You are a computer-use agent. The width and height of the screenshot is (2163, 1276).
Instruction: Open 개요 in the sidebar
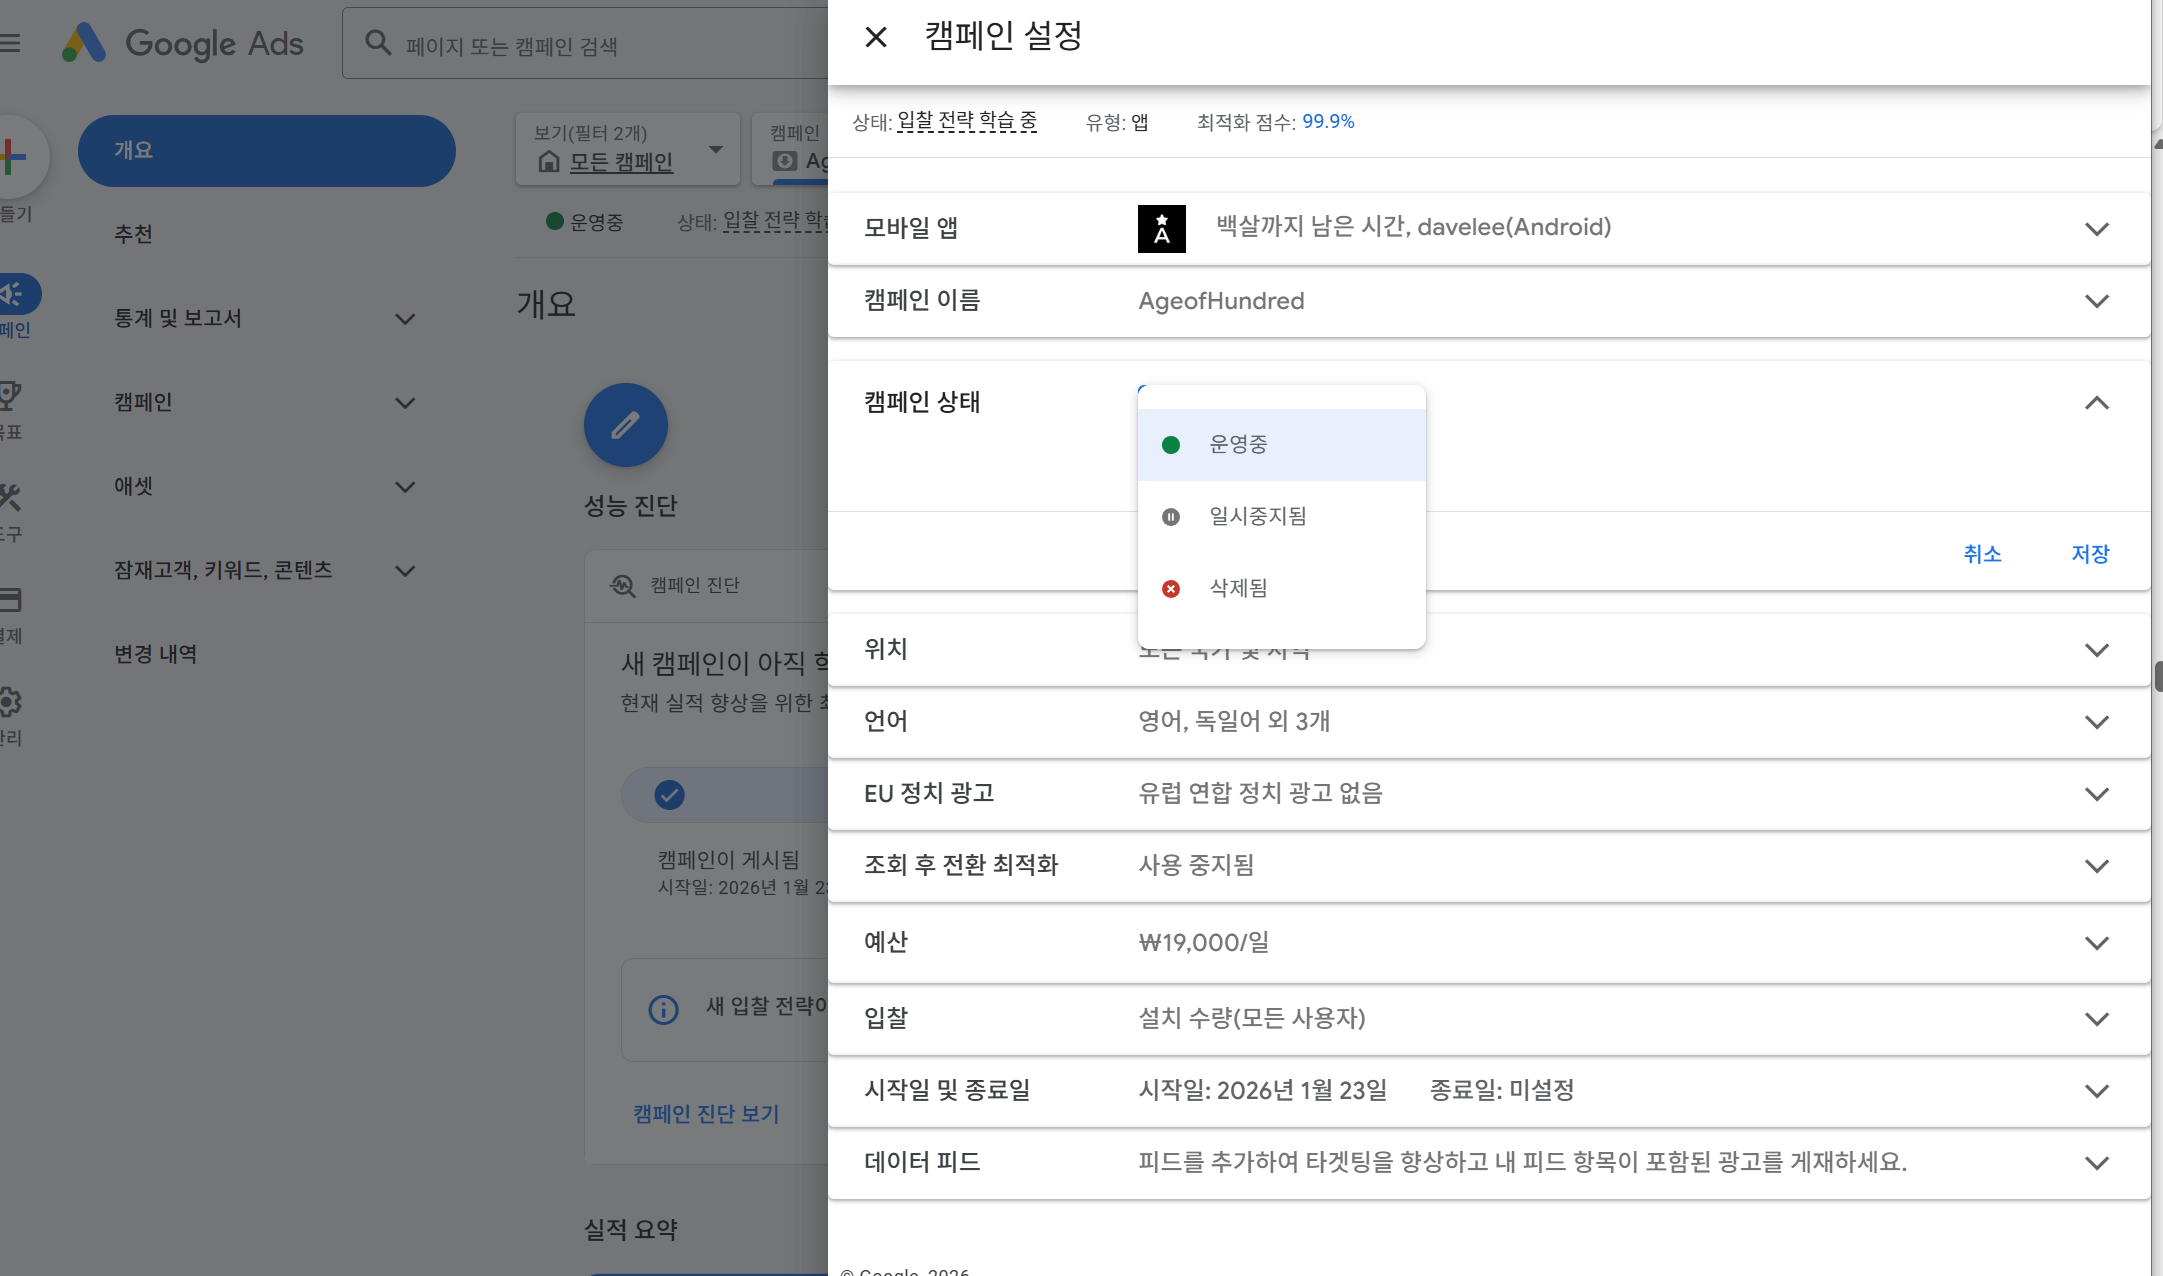click(266, 150)
